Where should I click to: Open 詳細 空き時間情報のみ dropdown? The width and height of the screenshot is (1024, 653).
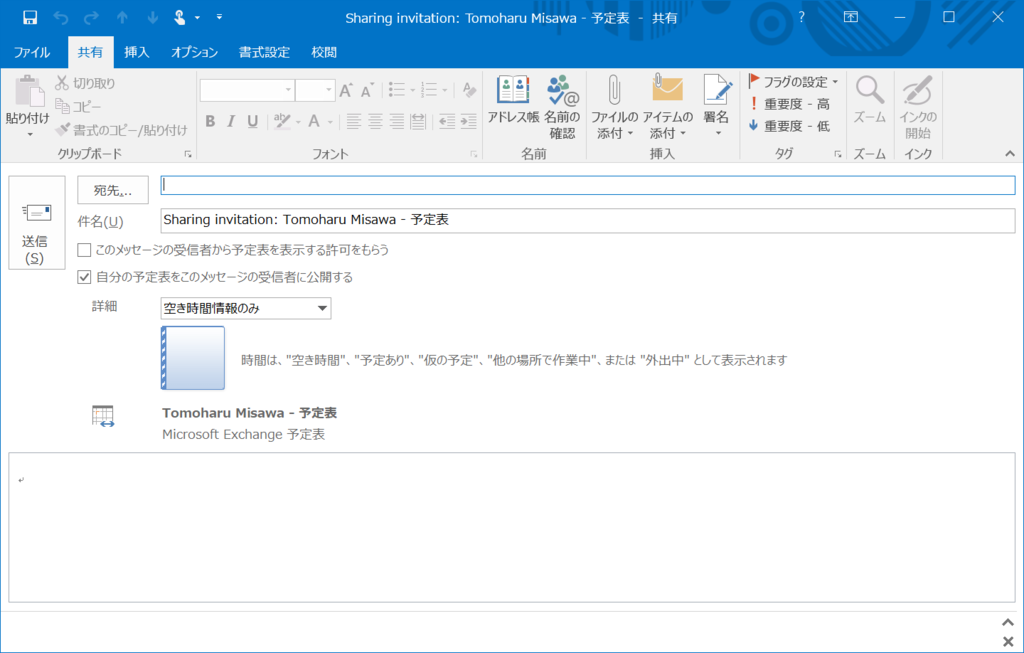coord(246,308)
